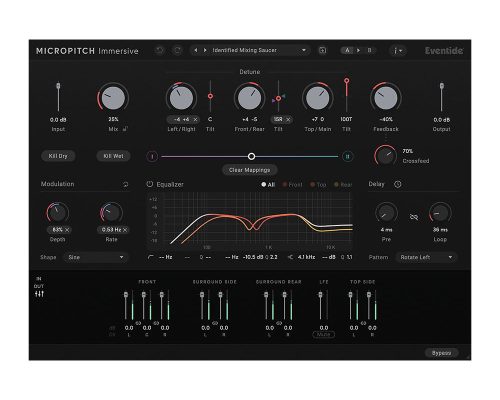
Task: Click the link icon between Front L and C
Action: coord(138,323)
